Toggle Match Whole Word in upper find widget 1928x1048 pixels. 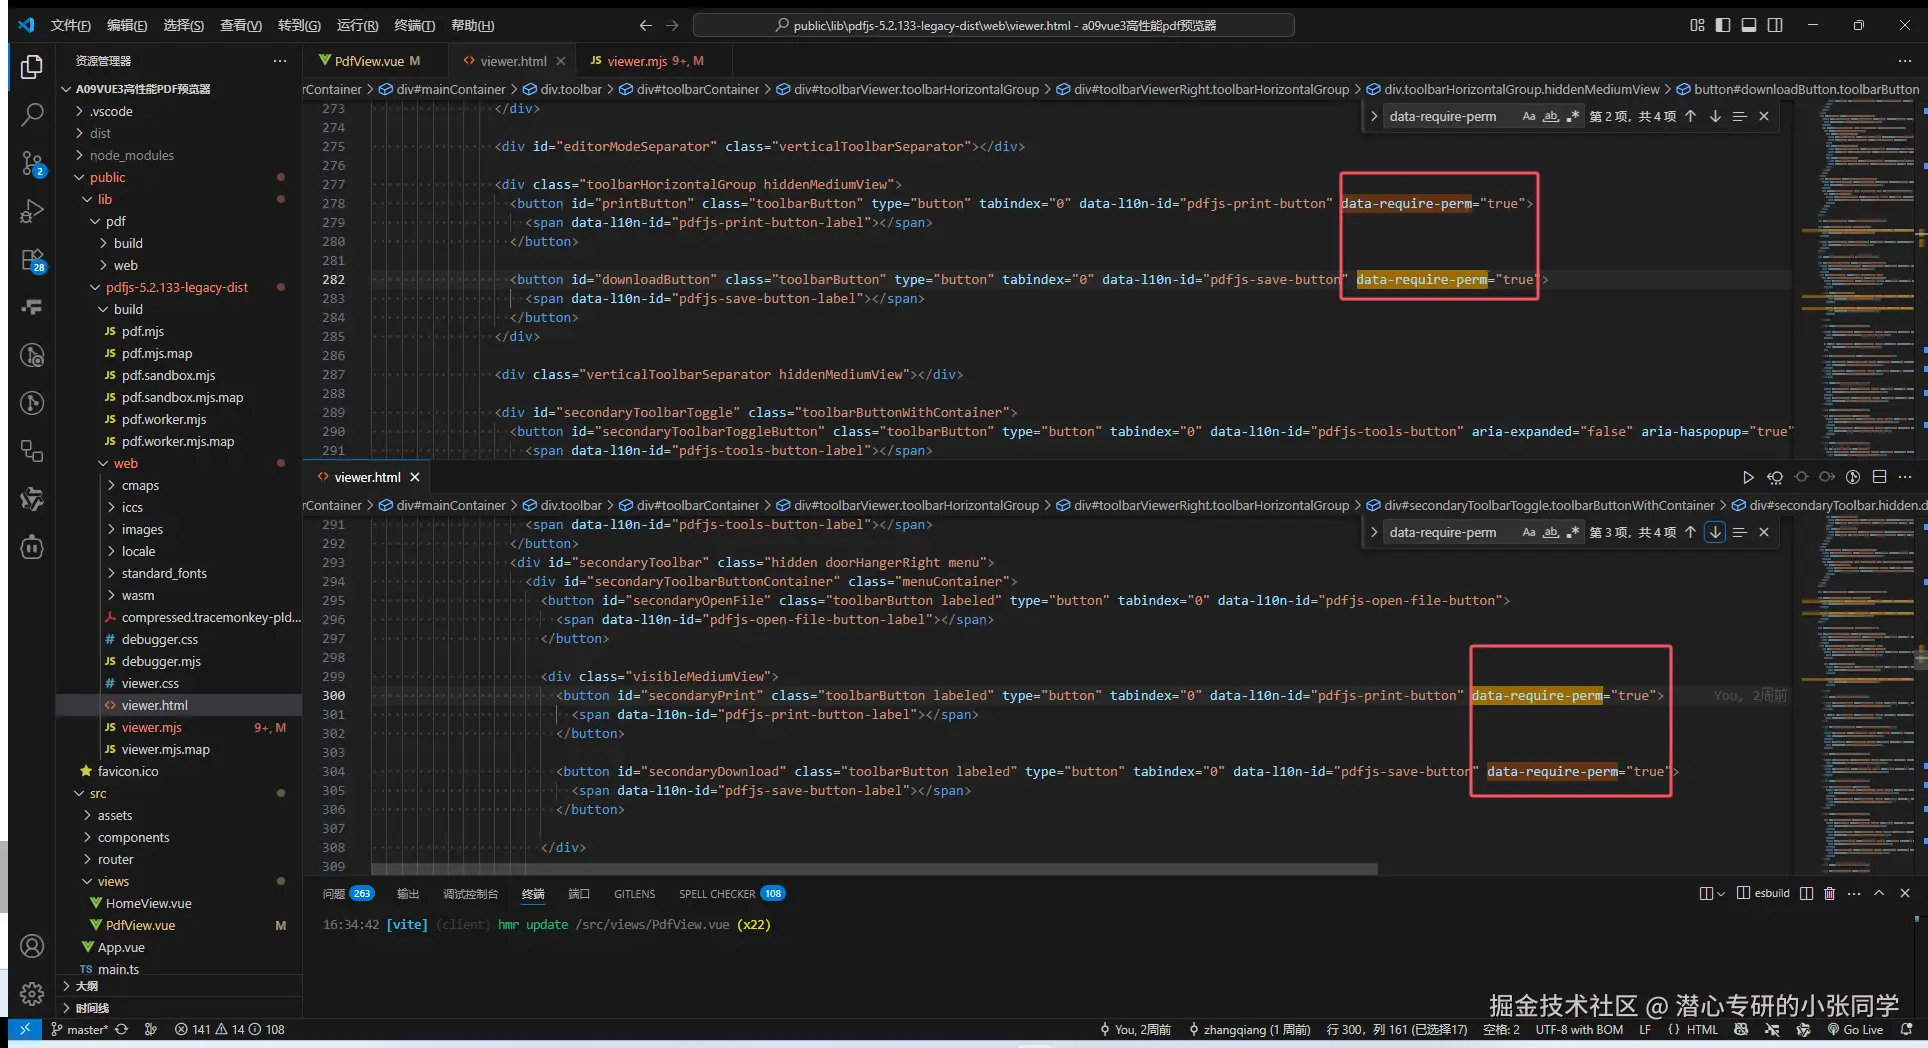1550,116
